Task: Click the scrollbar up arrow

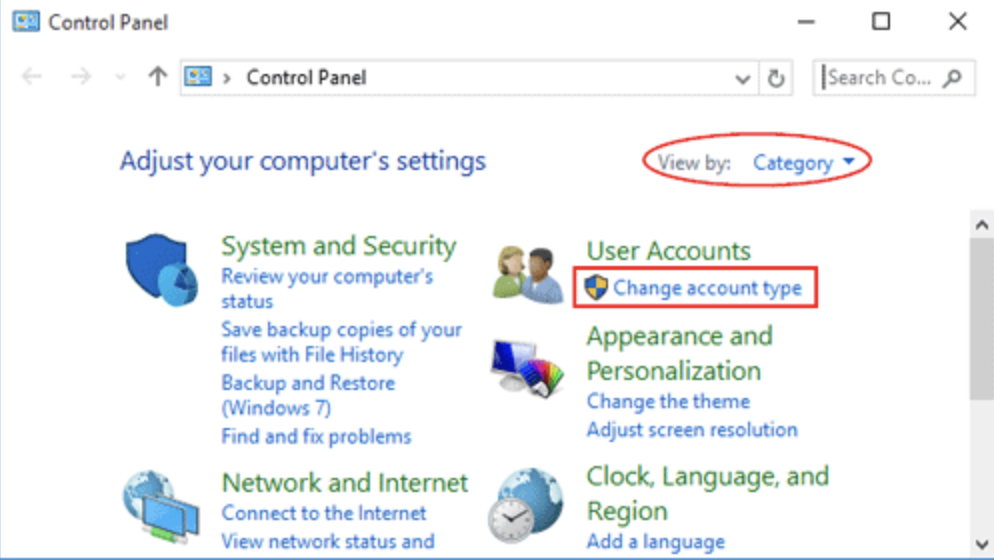Action: pyautogui.click(x=982, y=225)
